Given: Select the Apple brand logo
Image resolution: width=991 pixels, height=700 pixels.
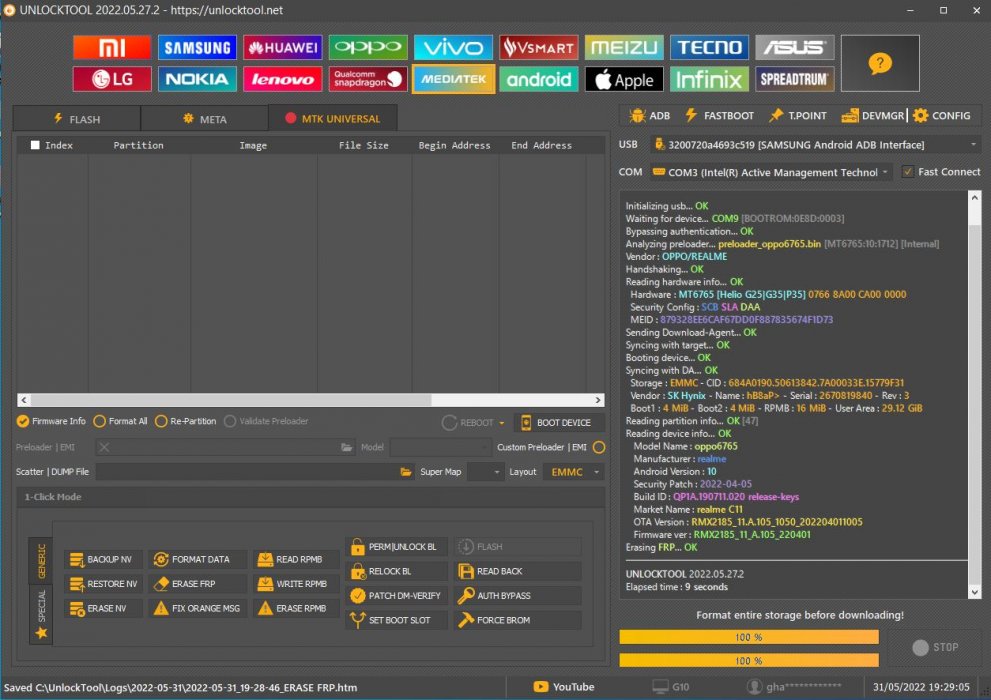Looking at the screenshot, I should coord(624,79).
